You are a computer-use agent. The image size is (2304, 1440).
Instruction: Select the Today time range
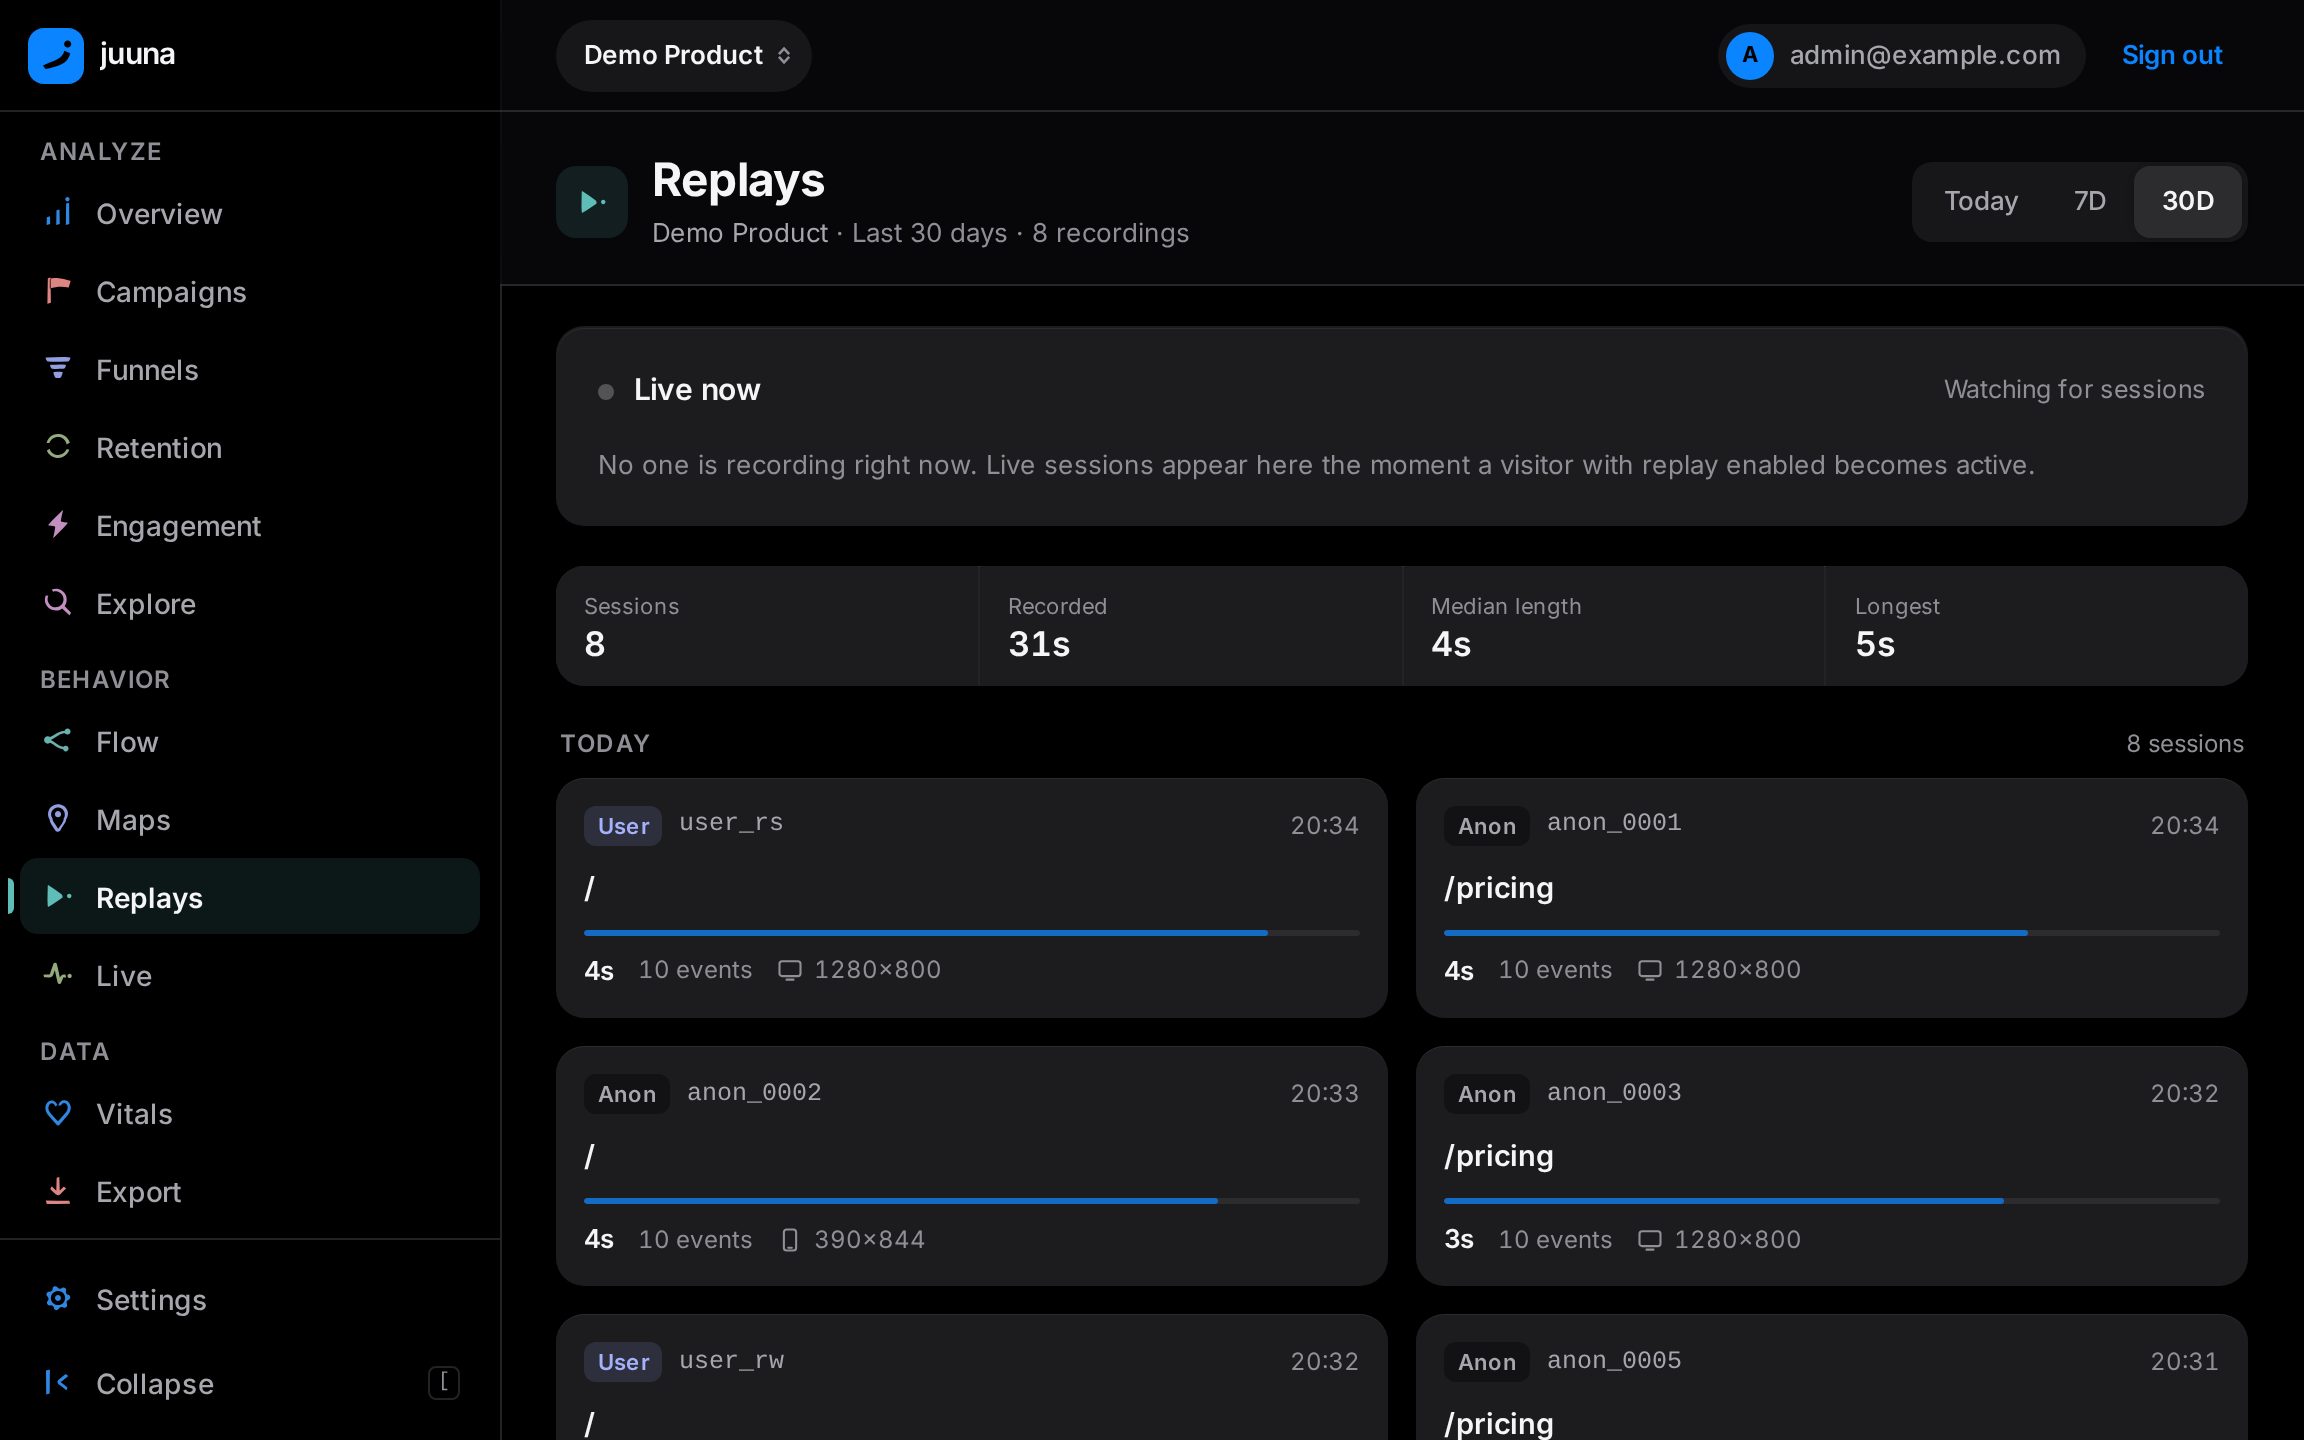click(x=1981, y=201)
